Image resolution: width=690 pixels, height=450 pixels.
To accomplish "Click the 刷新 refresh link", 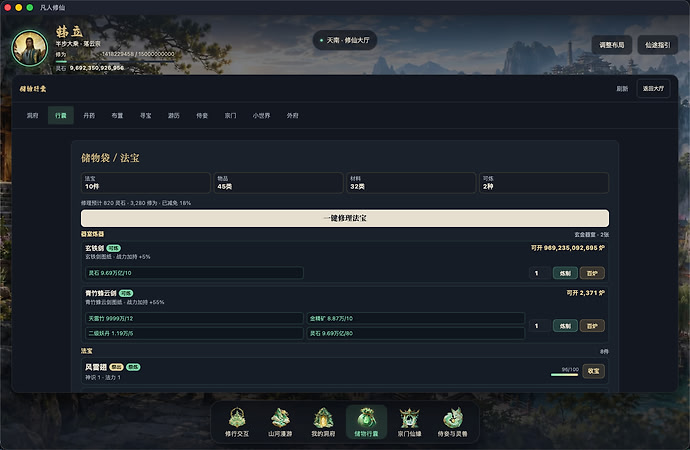I will pos(622,89).
